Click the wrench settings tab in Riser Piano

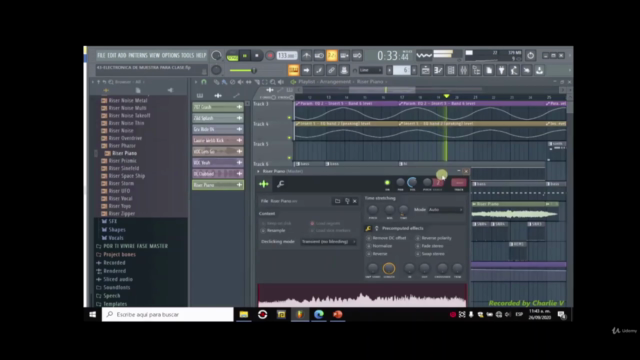(280, 184)
